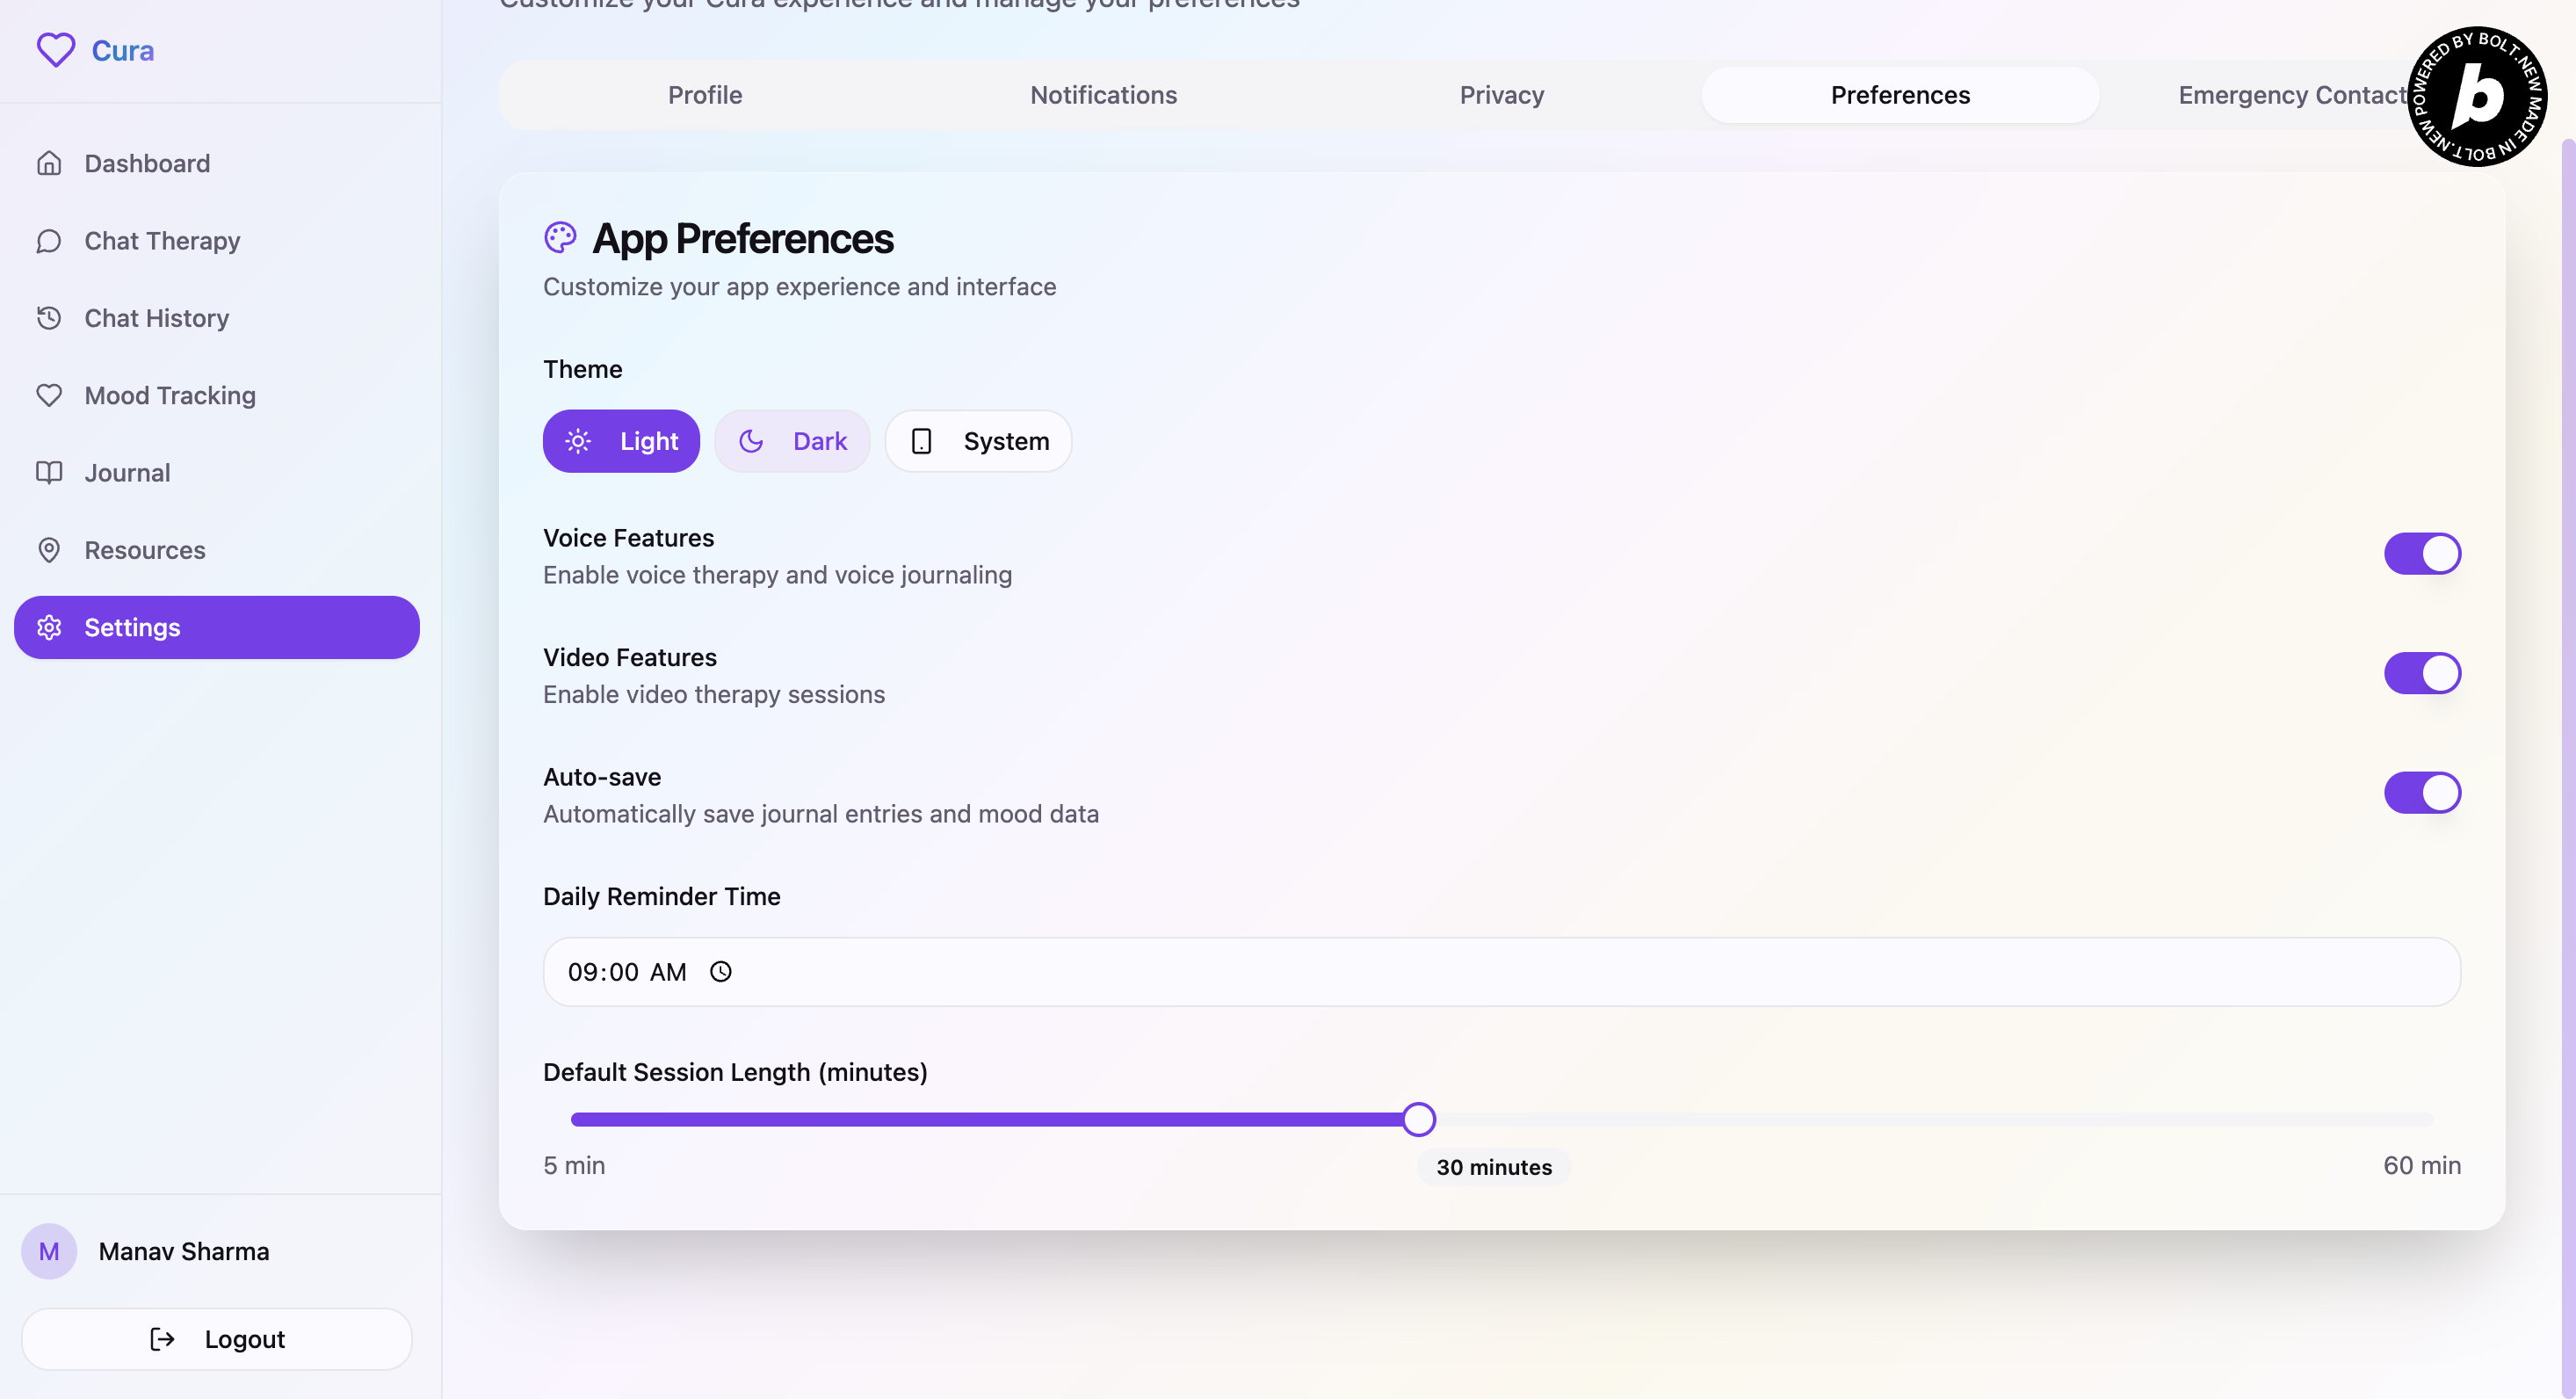Click clock icon in Daily Reminder field
Screen dimensions: 2576x1399
point(720,972)
